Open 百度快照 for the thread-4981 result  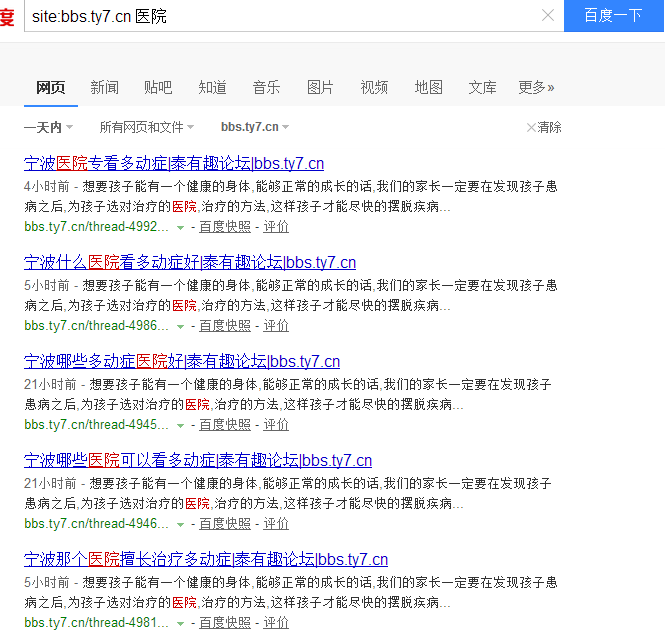coord(225,622)
